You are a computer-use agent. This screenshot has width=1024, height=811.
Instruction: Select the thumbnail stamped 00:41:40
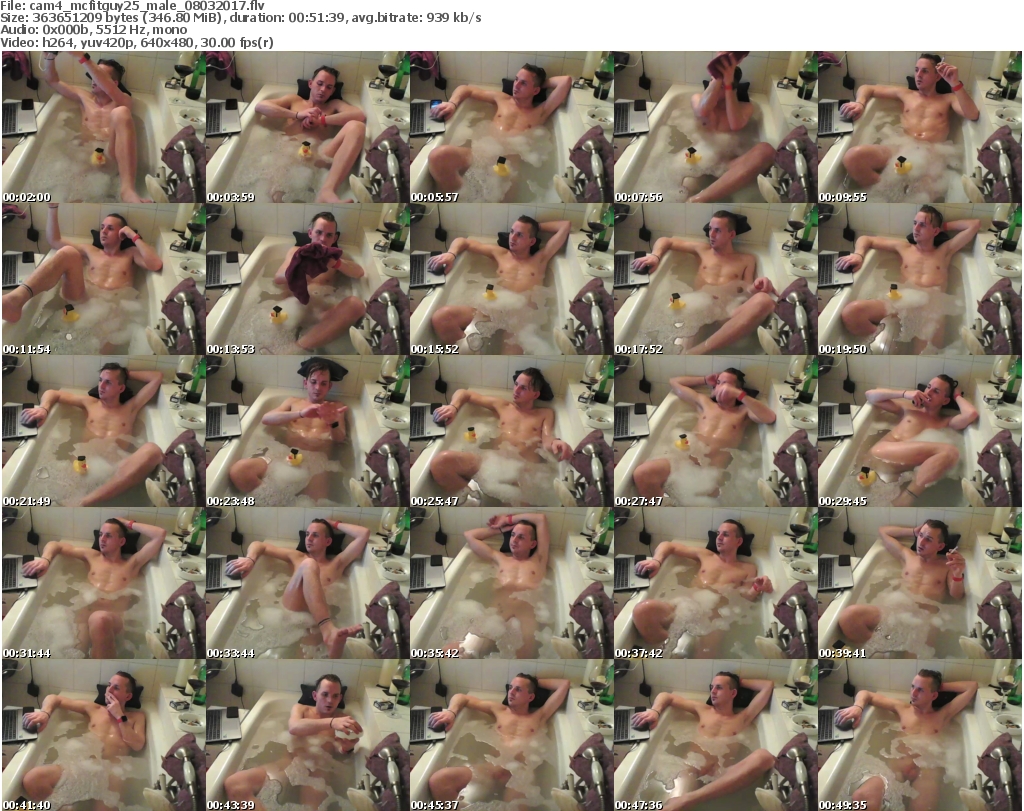pos(104,735)
